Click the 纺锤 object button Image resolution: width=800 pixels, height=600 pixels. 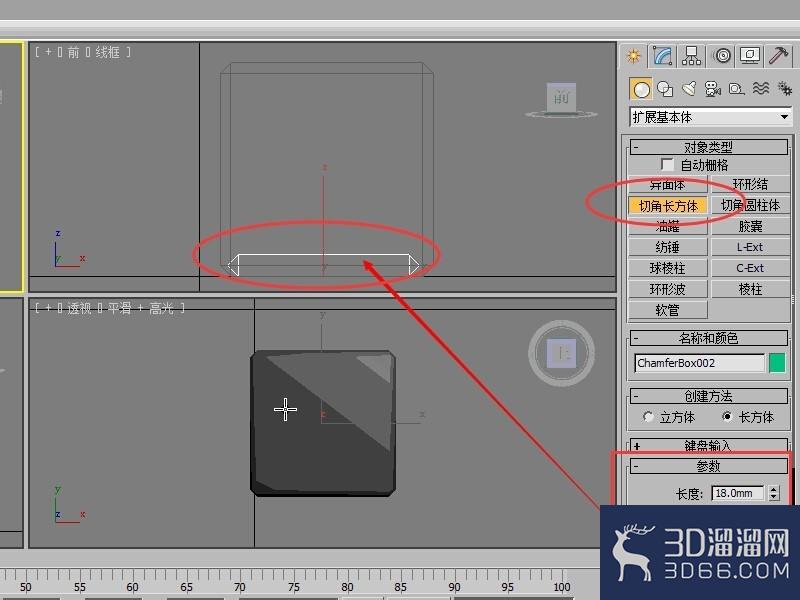pos(667,247)
